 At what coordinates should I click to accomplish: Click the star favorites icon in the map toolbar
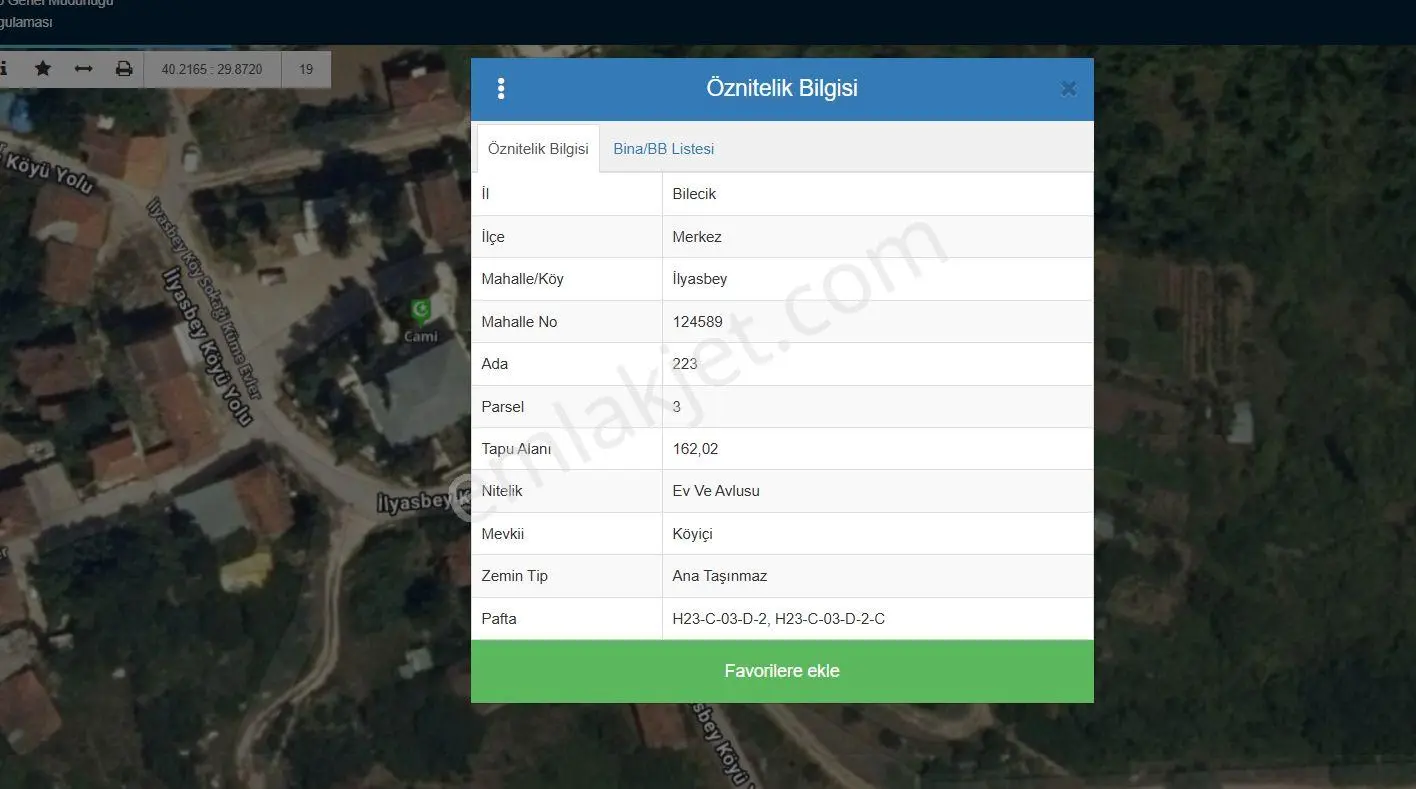(43, 69)
